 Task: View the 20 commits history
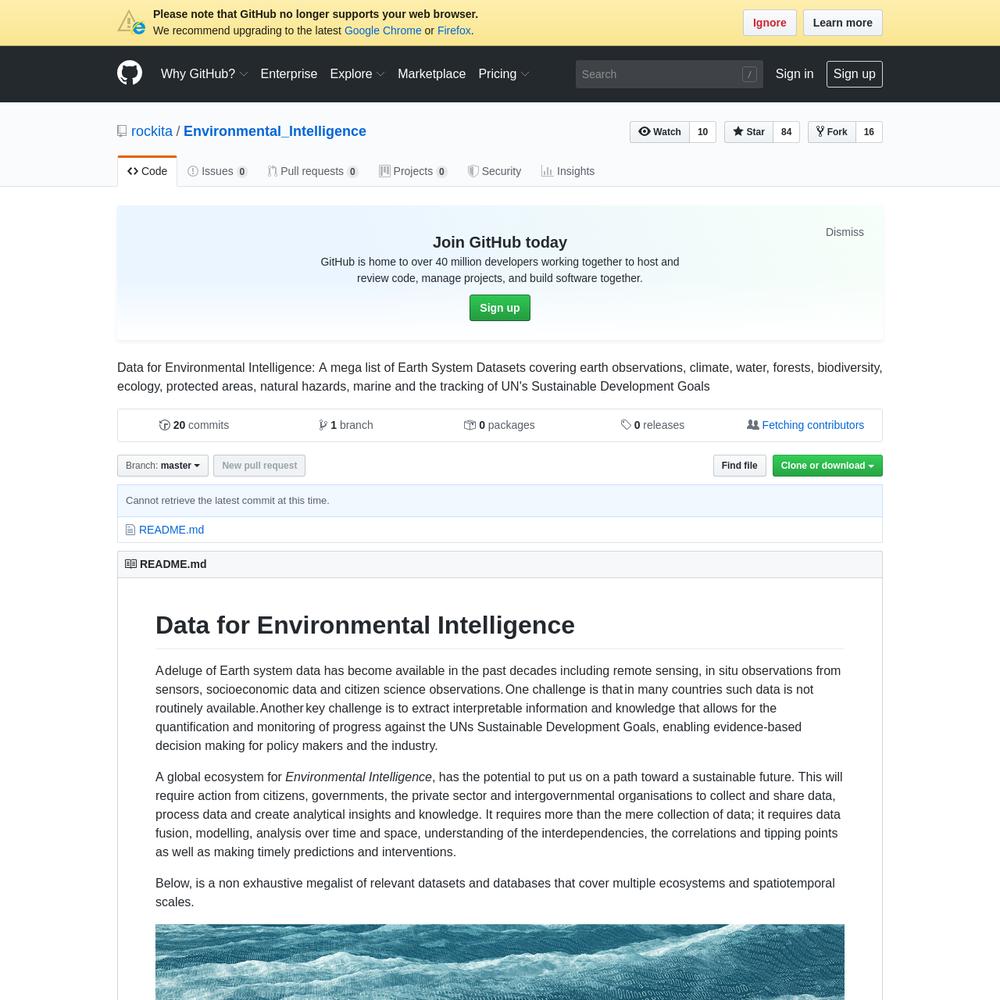click(194, 425)
